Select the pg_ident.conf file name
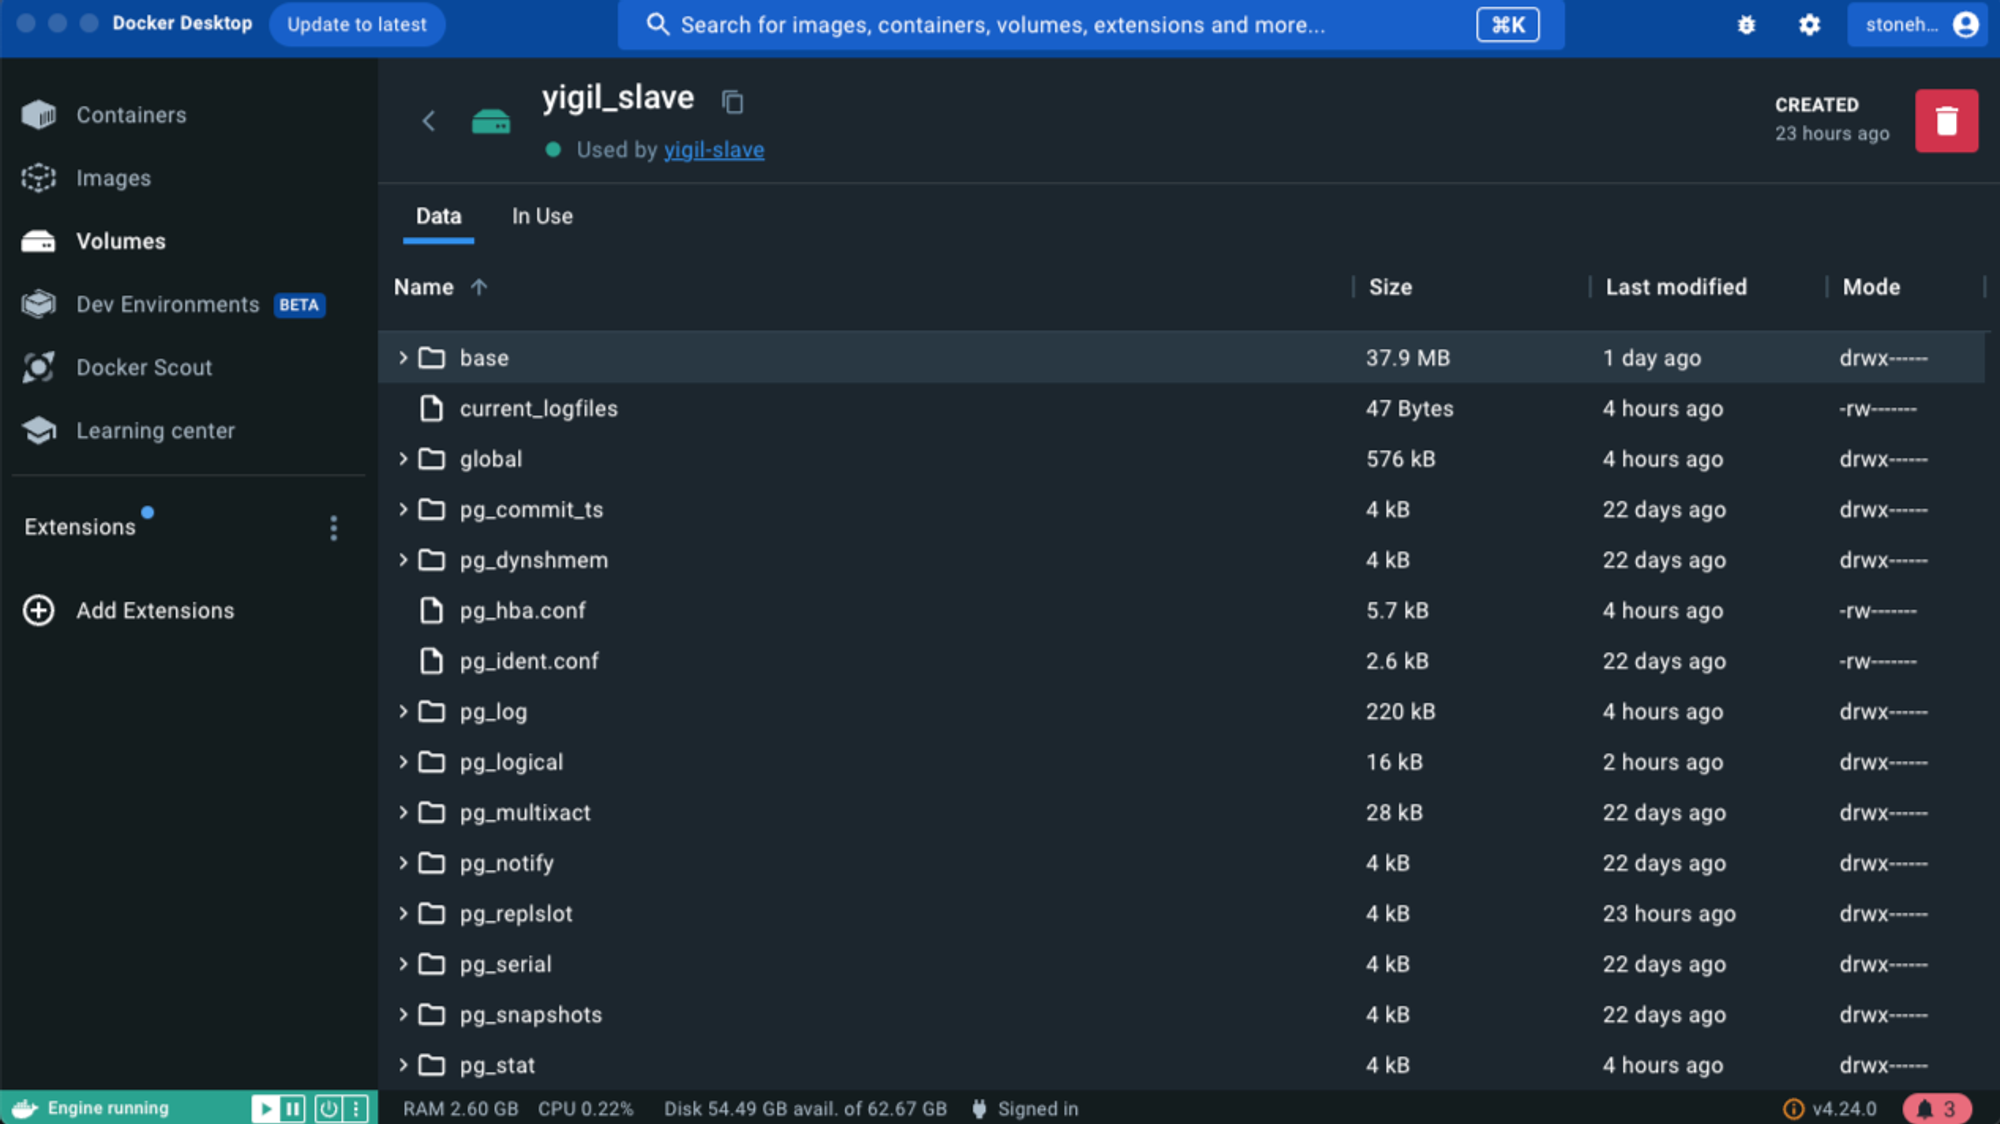Viewport: 2000px width, 1124px height. pyautogui.click(x=529, y=661)
